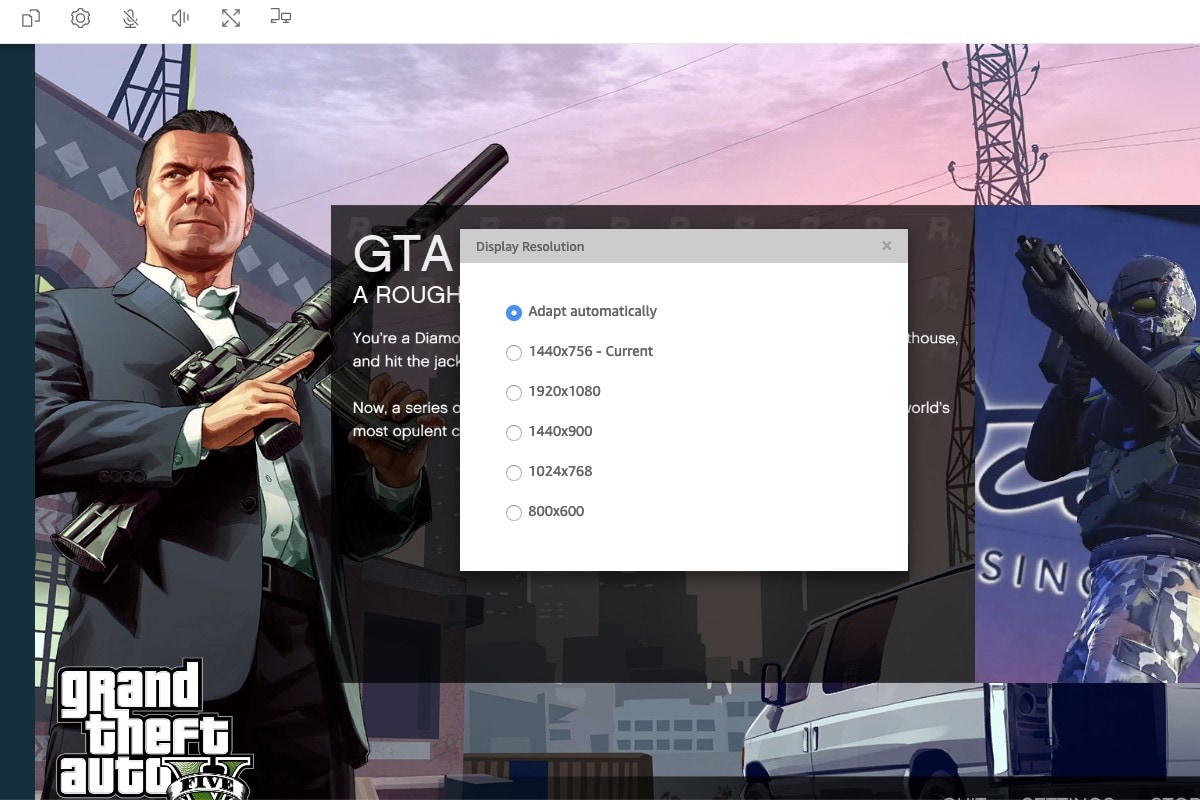The height and width of the screenshot is (800, 1200).
Task: Close the Display Resolution dialog
Action: 887,246
